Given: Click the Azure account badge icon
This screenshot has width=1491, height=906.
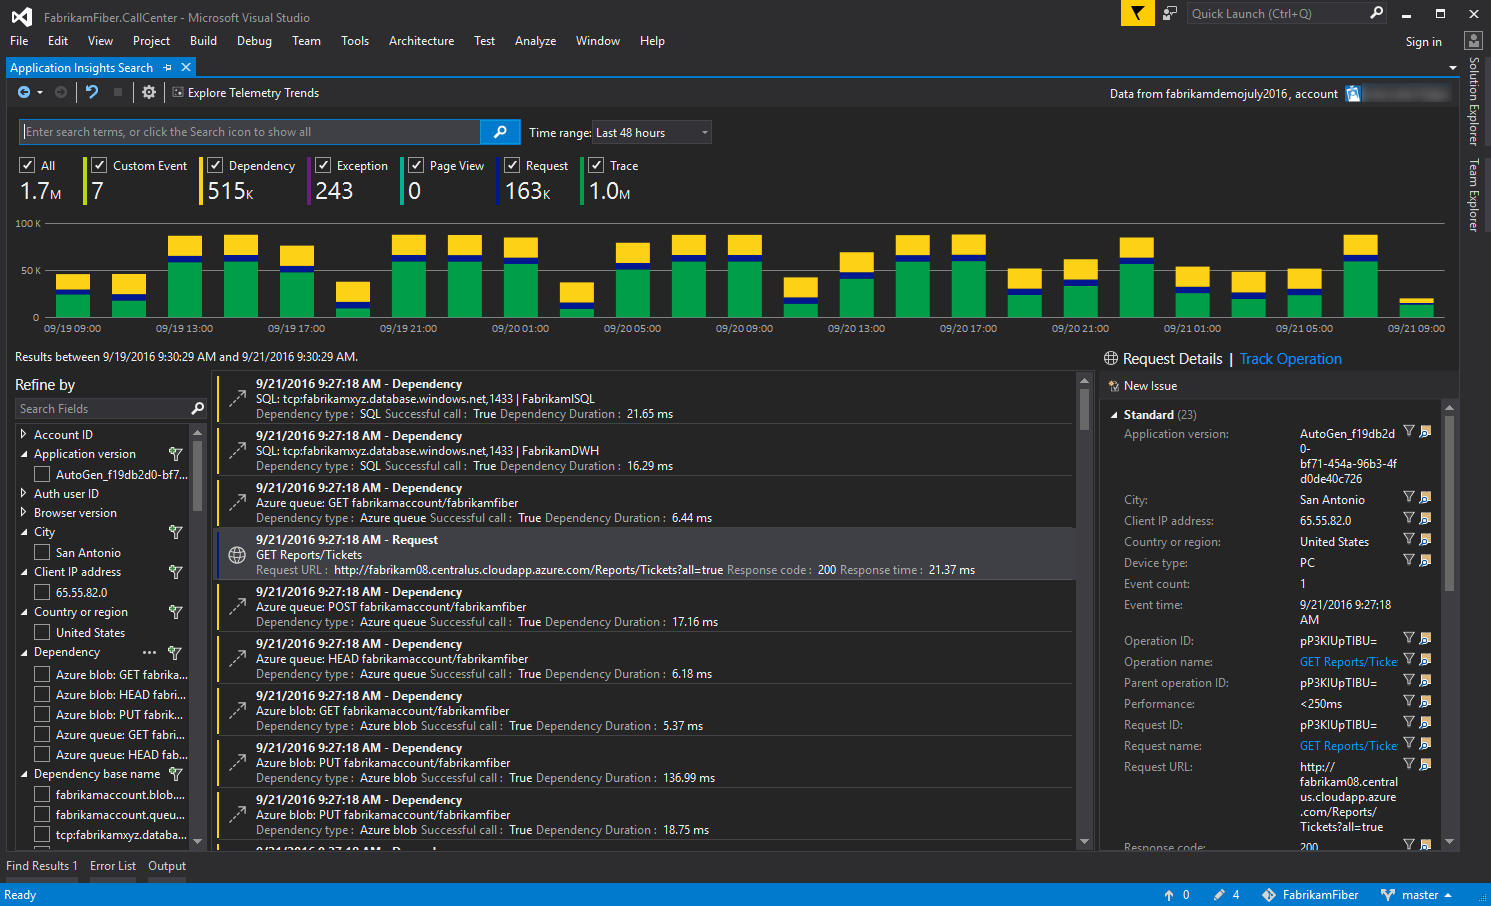Looking at the screenshot, I should pos(1353,93).
